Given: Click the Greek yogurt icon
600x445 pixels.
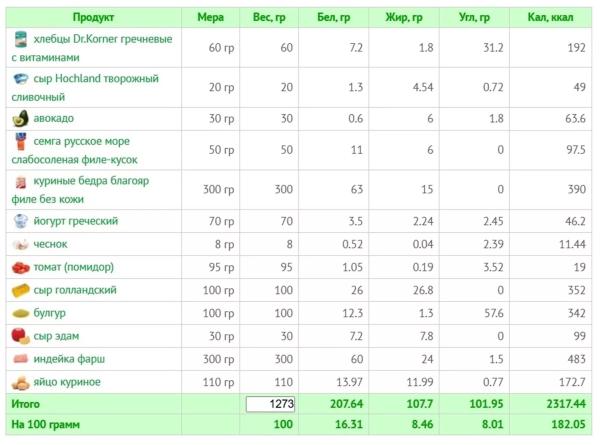Looking at the screenshot, I should click(20, 221).
